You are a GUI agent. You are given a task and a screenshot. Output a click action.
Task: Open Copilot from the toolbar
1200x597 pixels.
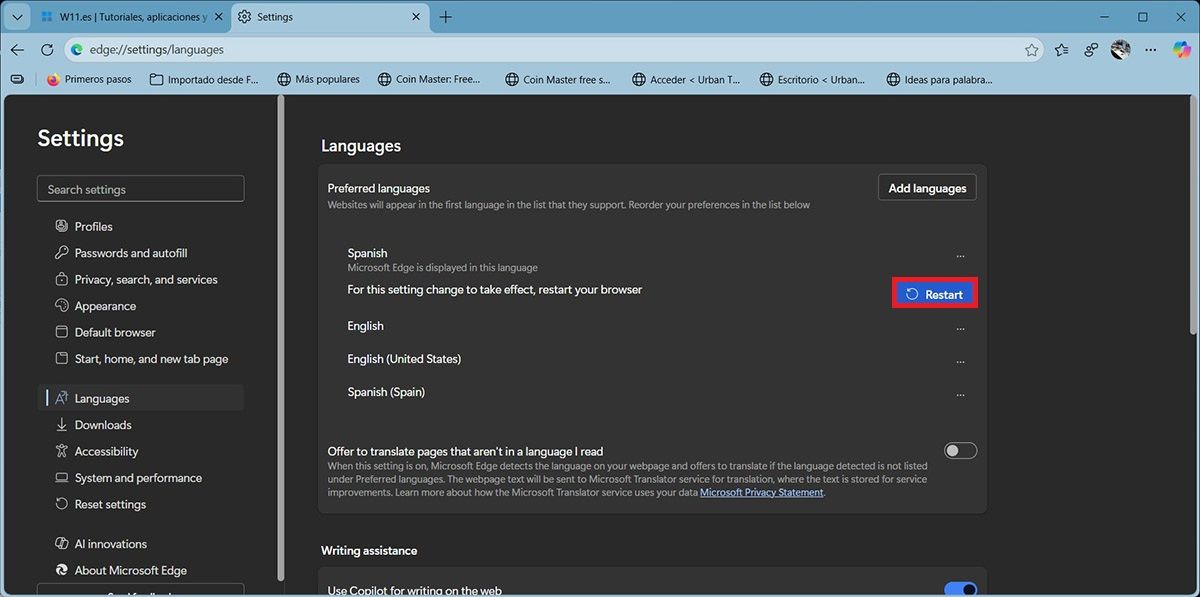coord(1181,50)
